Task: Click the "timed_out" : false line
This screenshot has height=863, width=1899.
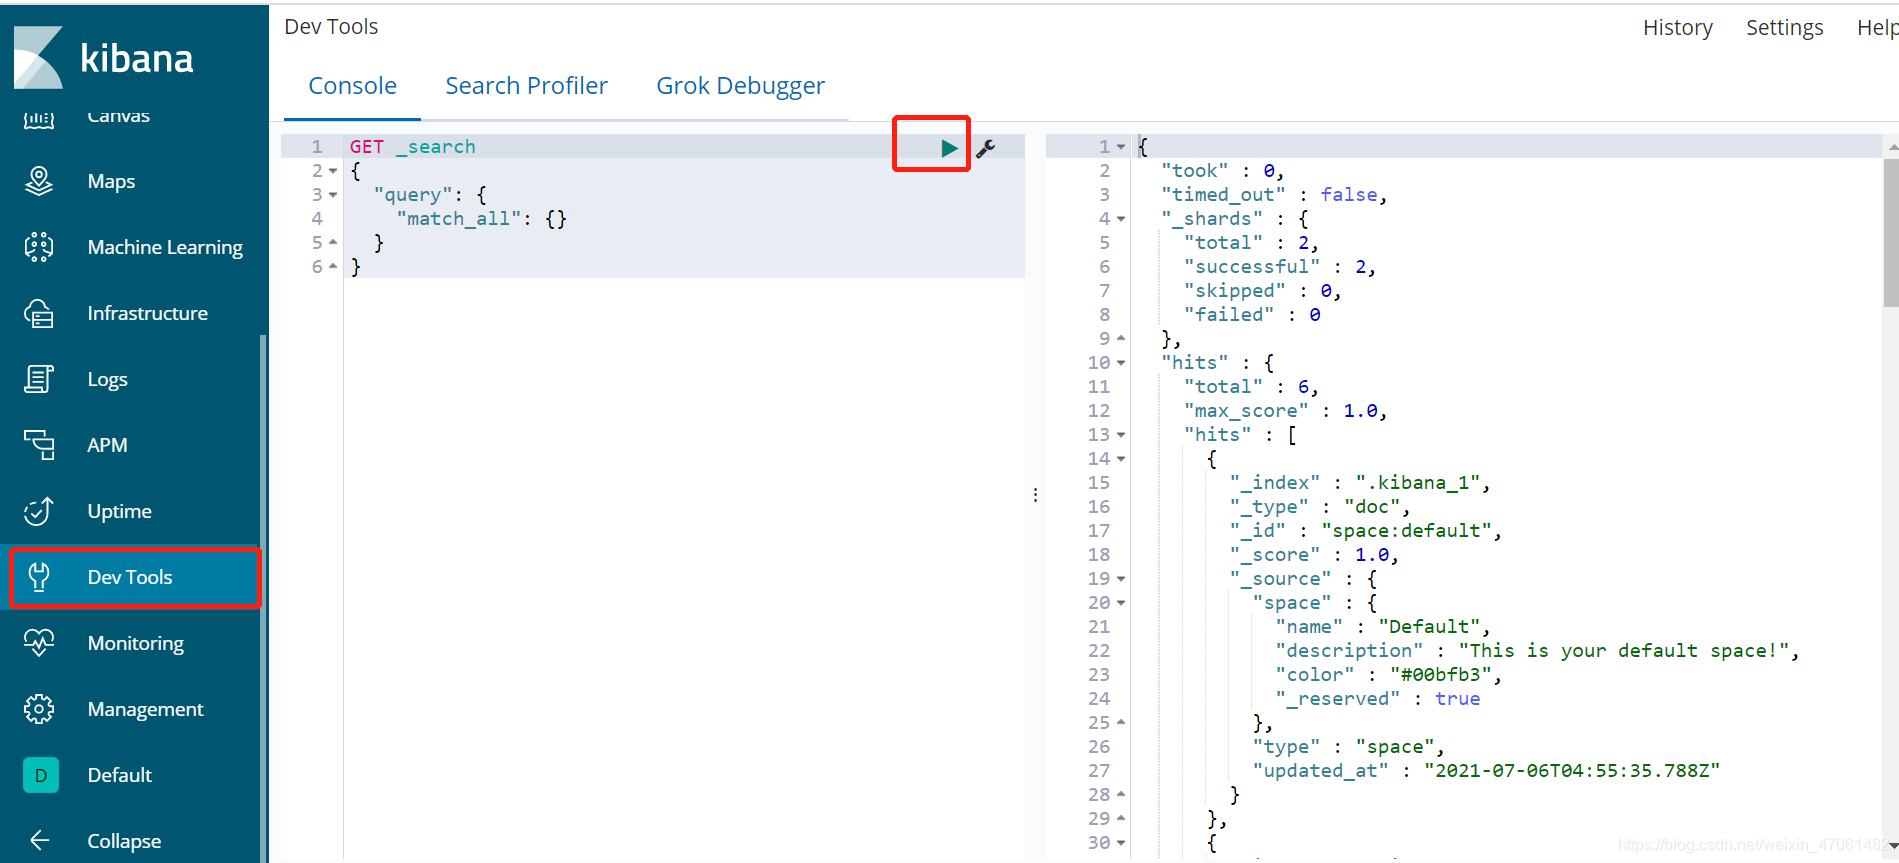Action: pyautogui.click(x=1274, y=195)
